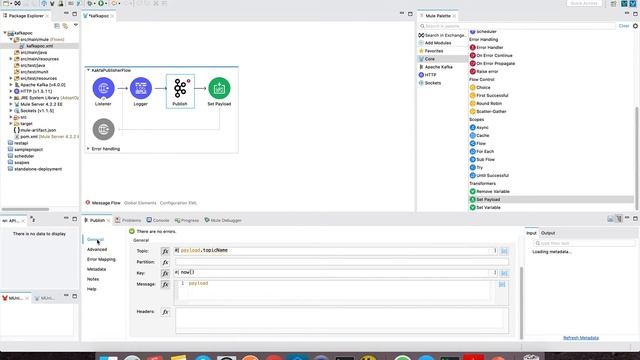
Task: Open expression editor icon beside Topic field
Action: coord(504,251)
